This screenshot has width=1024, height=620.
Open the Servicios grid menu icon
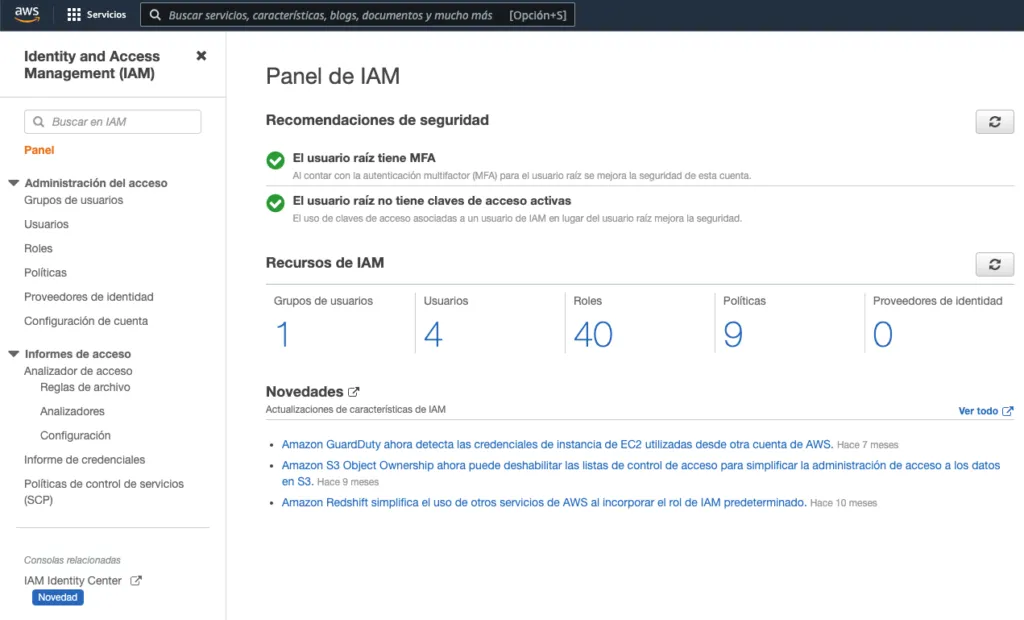click(x=74, y=14)
